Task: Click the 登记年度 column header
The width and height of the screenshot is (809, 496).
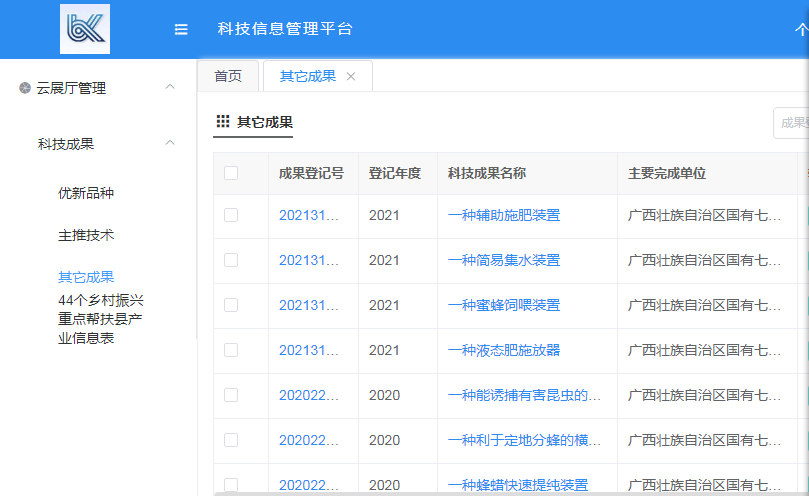Action: pos(395,173)
